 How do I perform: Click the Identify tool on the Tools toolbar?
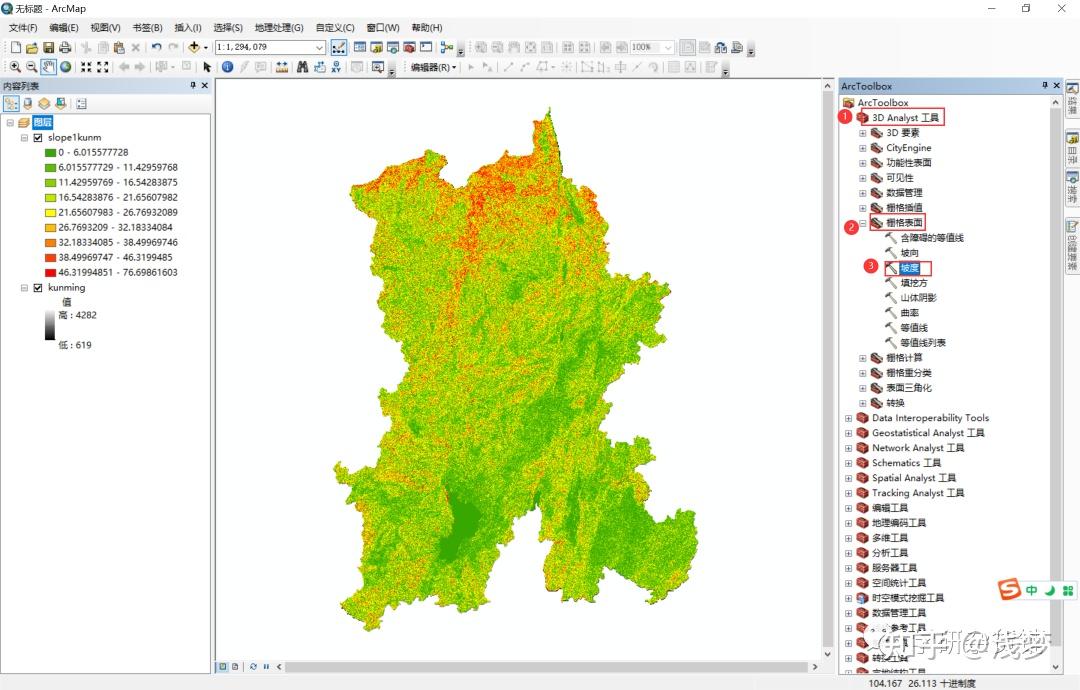tap(226, 67)
